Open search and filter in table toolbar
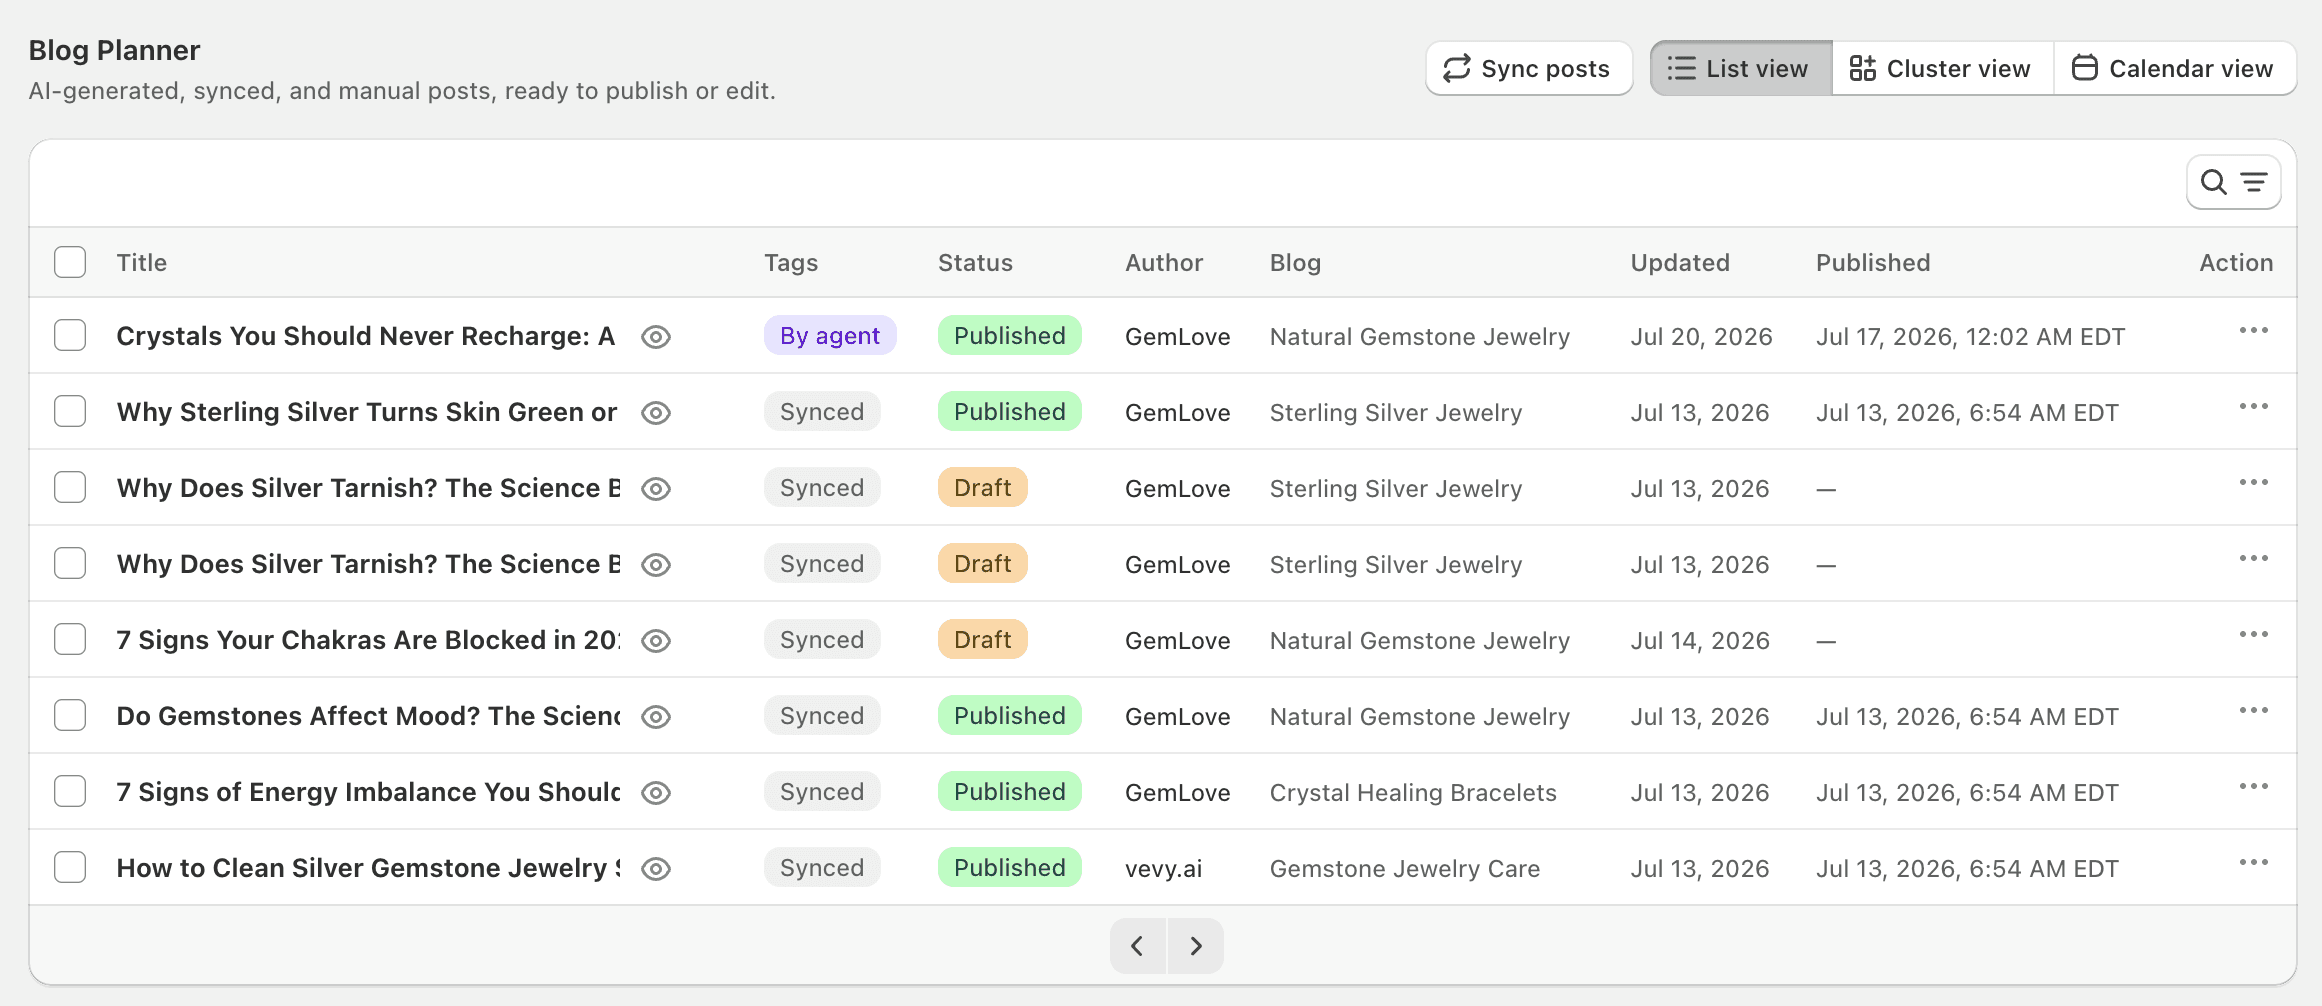The image size is (2322, 1006). coord(2233,182)
